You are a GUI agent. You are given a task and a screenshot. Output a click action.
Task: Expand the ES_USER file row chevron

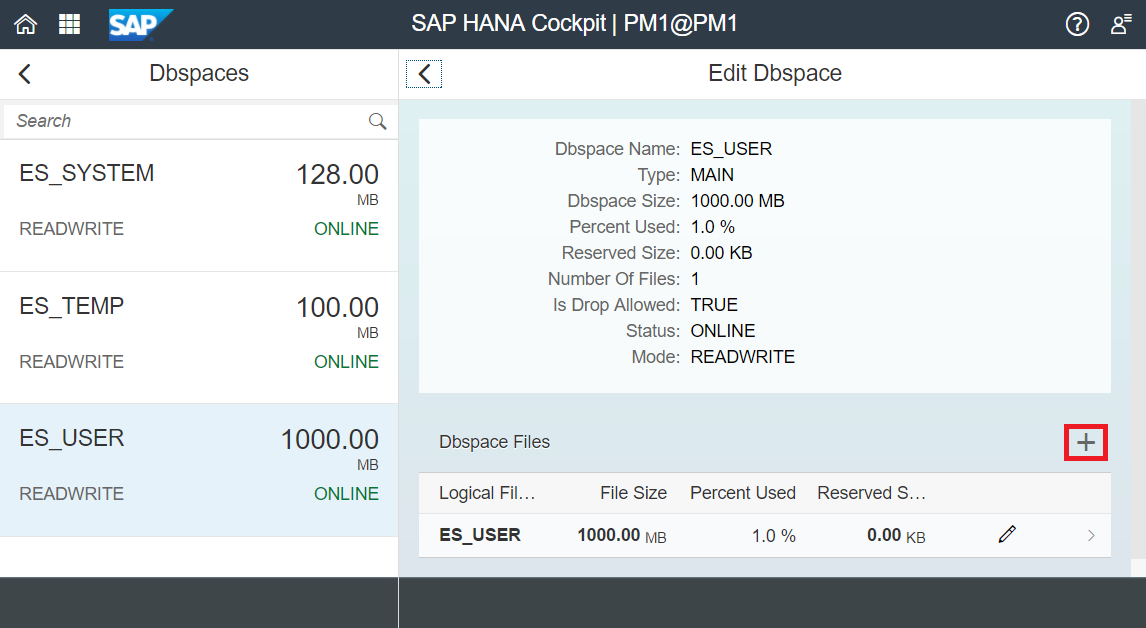pos(1091,536)
